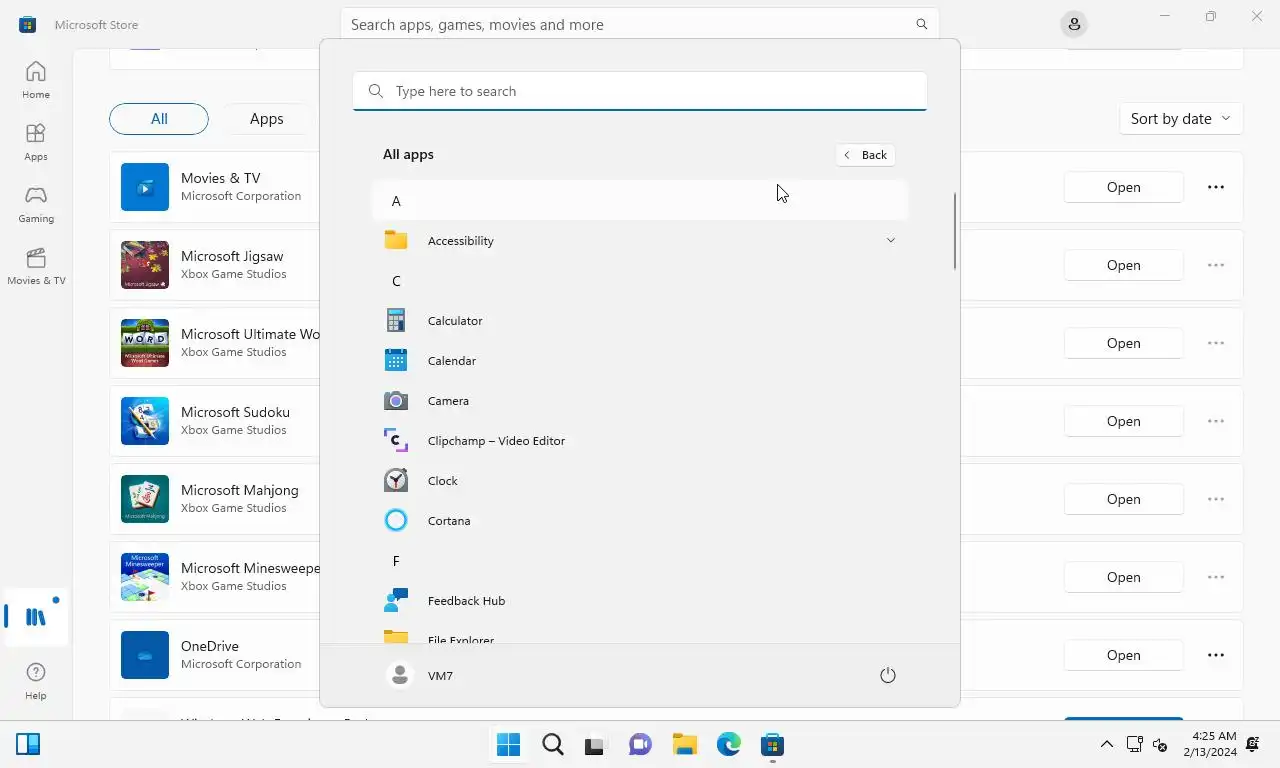Open Cortana from the app list

[640, 521]
